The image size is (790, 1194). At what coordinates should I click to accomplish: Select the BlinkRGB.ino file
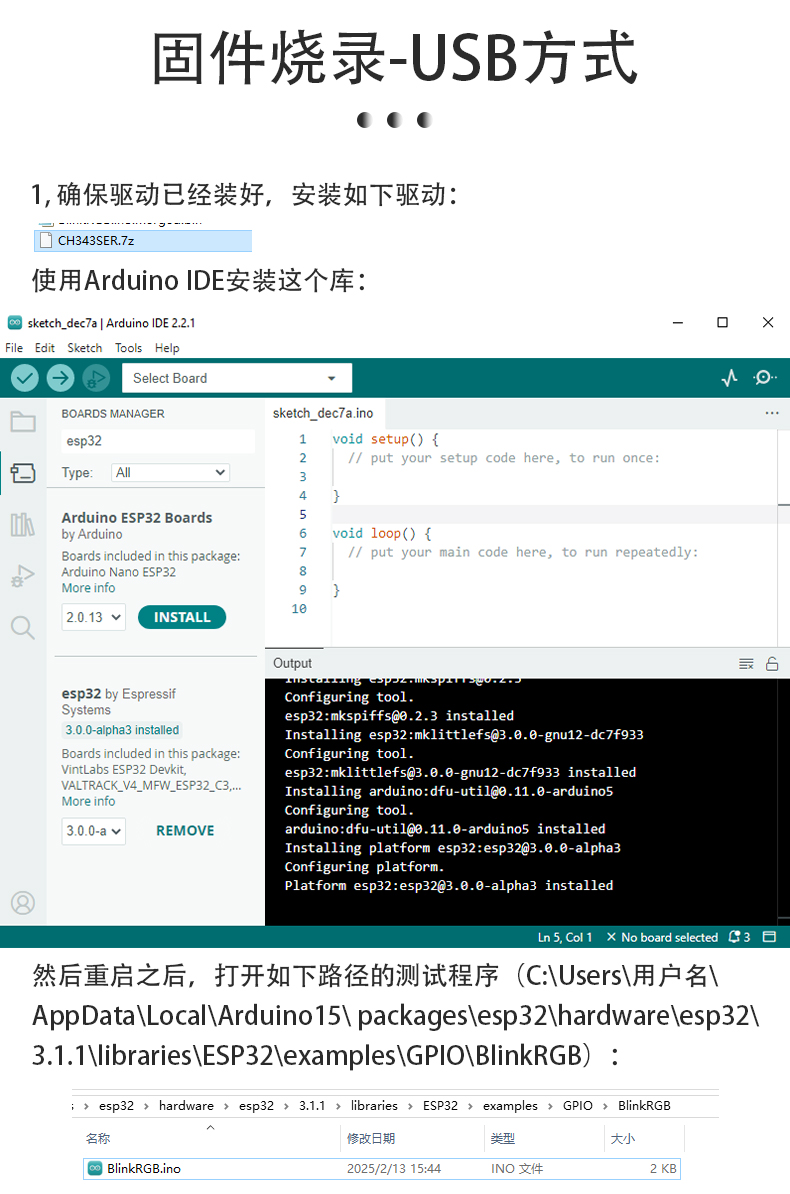[144, 1168]
